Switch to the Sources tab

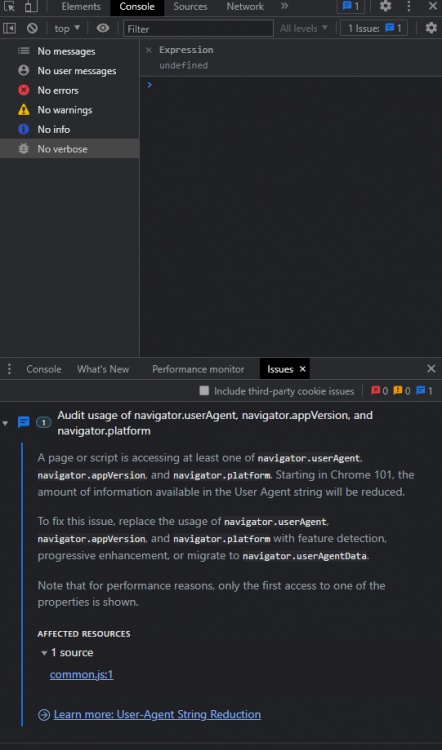pos(190,7)
